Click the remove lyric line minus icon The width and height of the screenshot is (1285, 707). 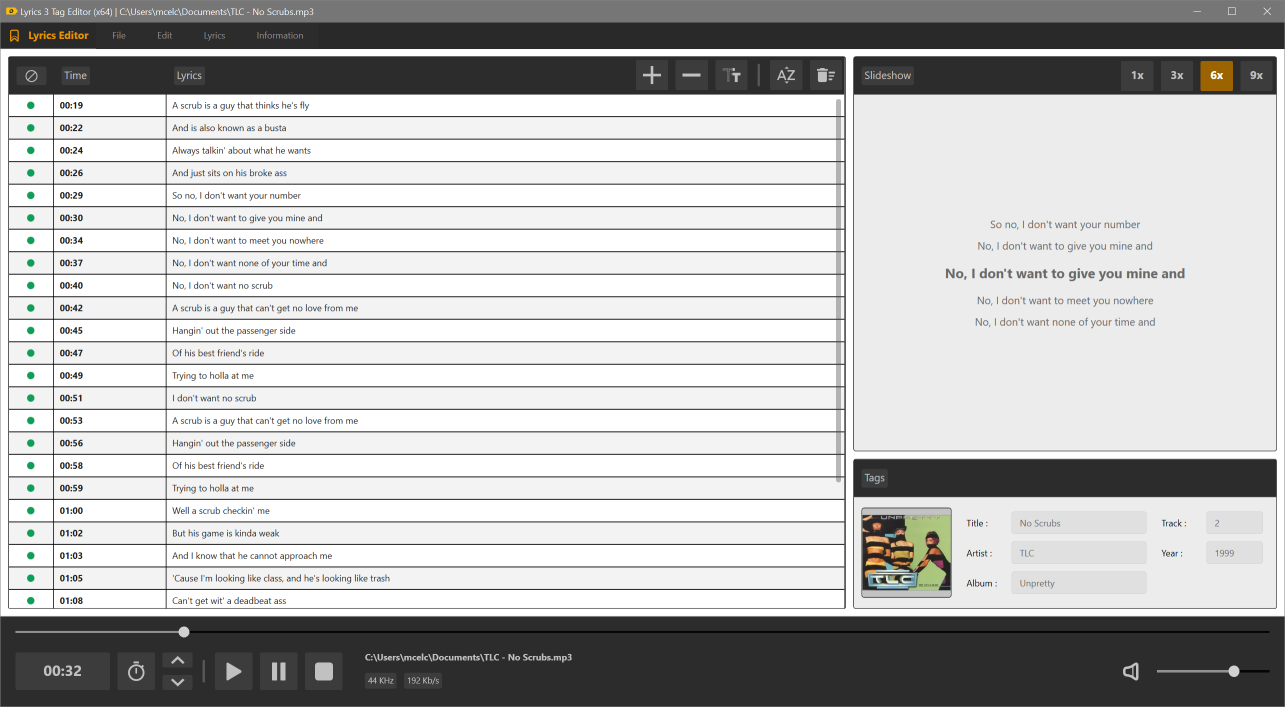point(691,75)
